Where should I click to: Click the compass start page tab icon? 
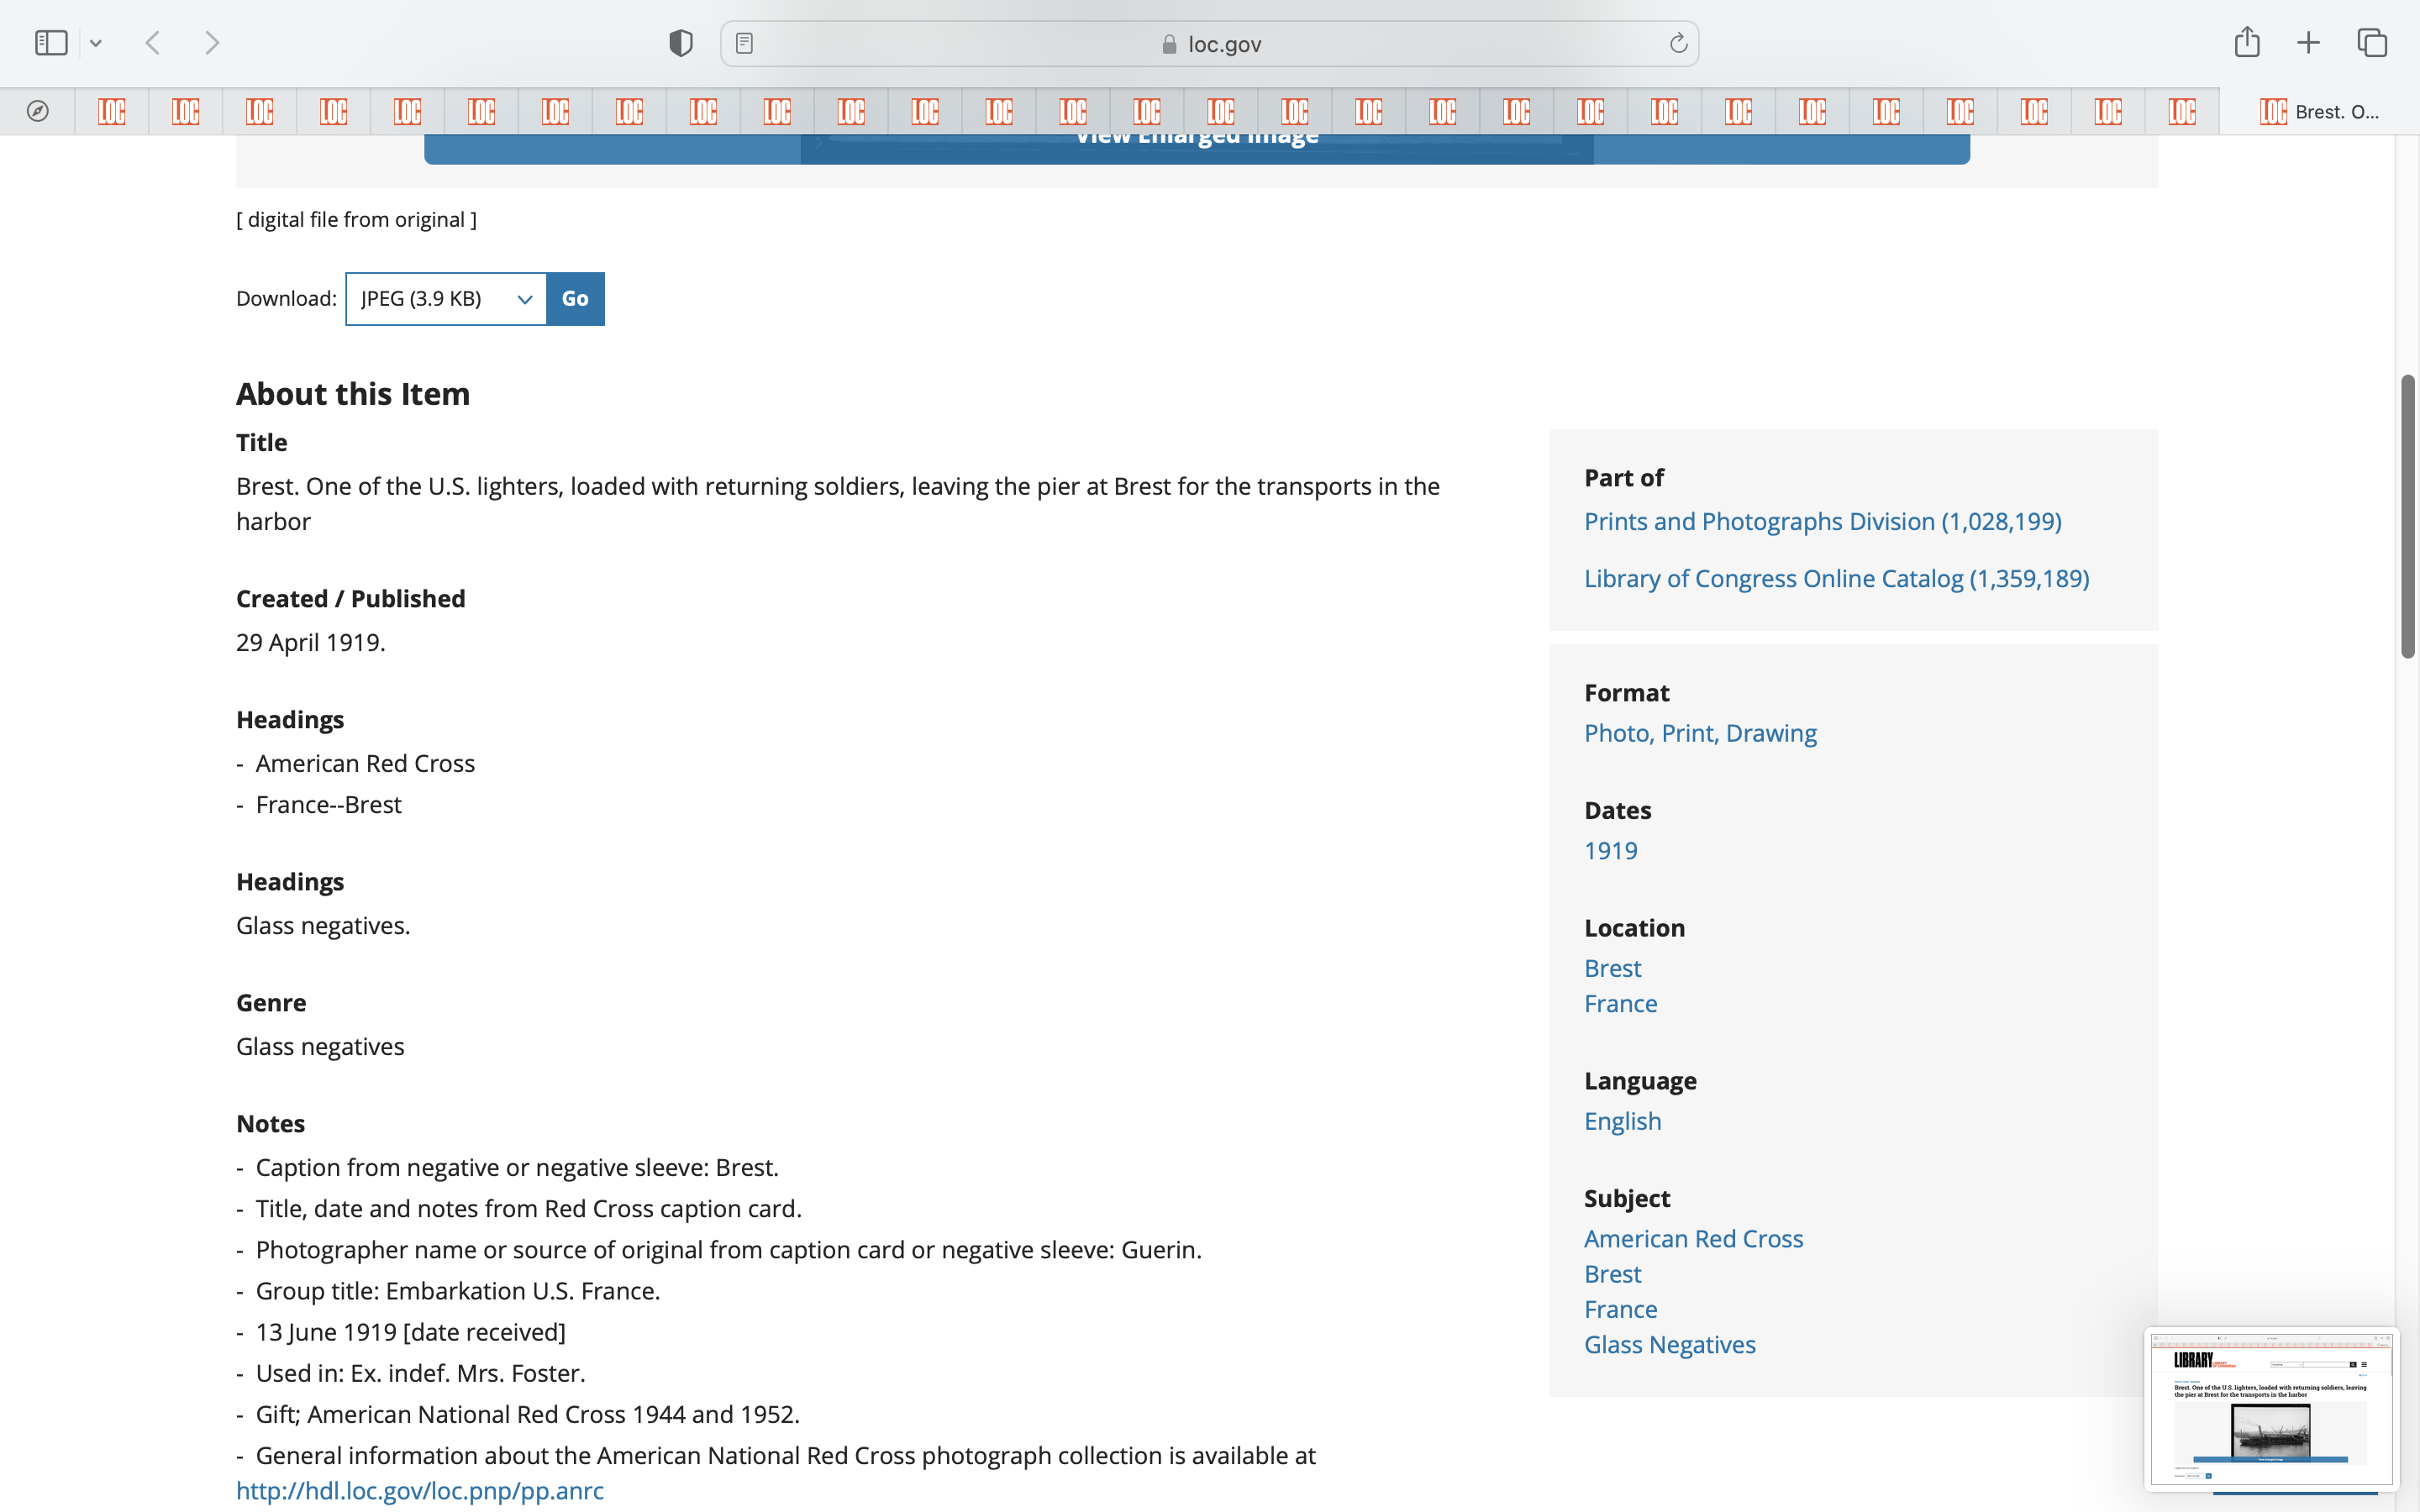coord(38,111)
